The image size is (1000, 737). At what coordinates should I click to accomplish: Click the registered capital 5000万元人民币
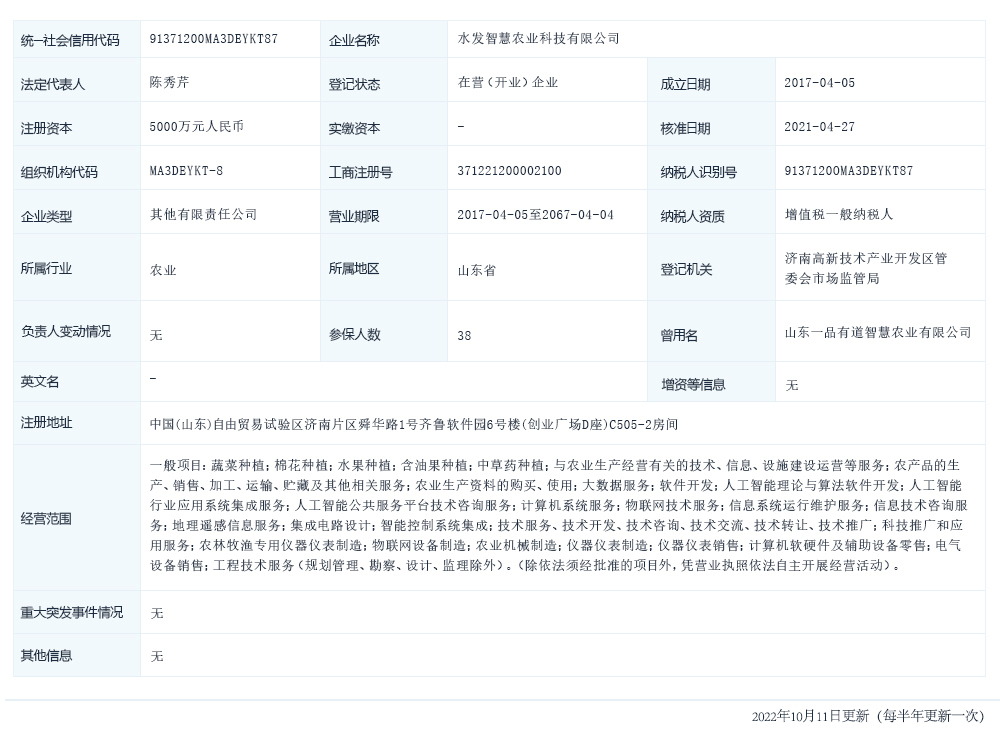197,127
